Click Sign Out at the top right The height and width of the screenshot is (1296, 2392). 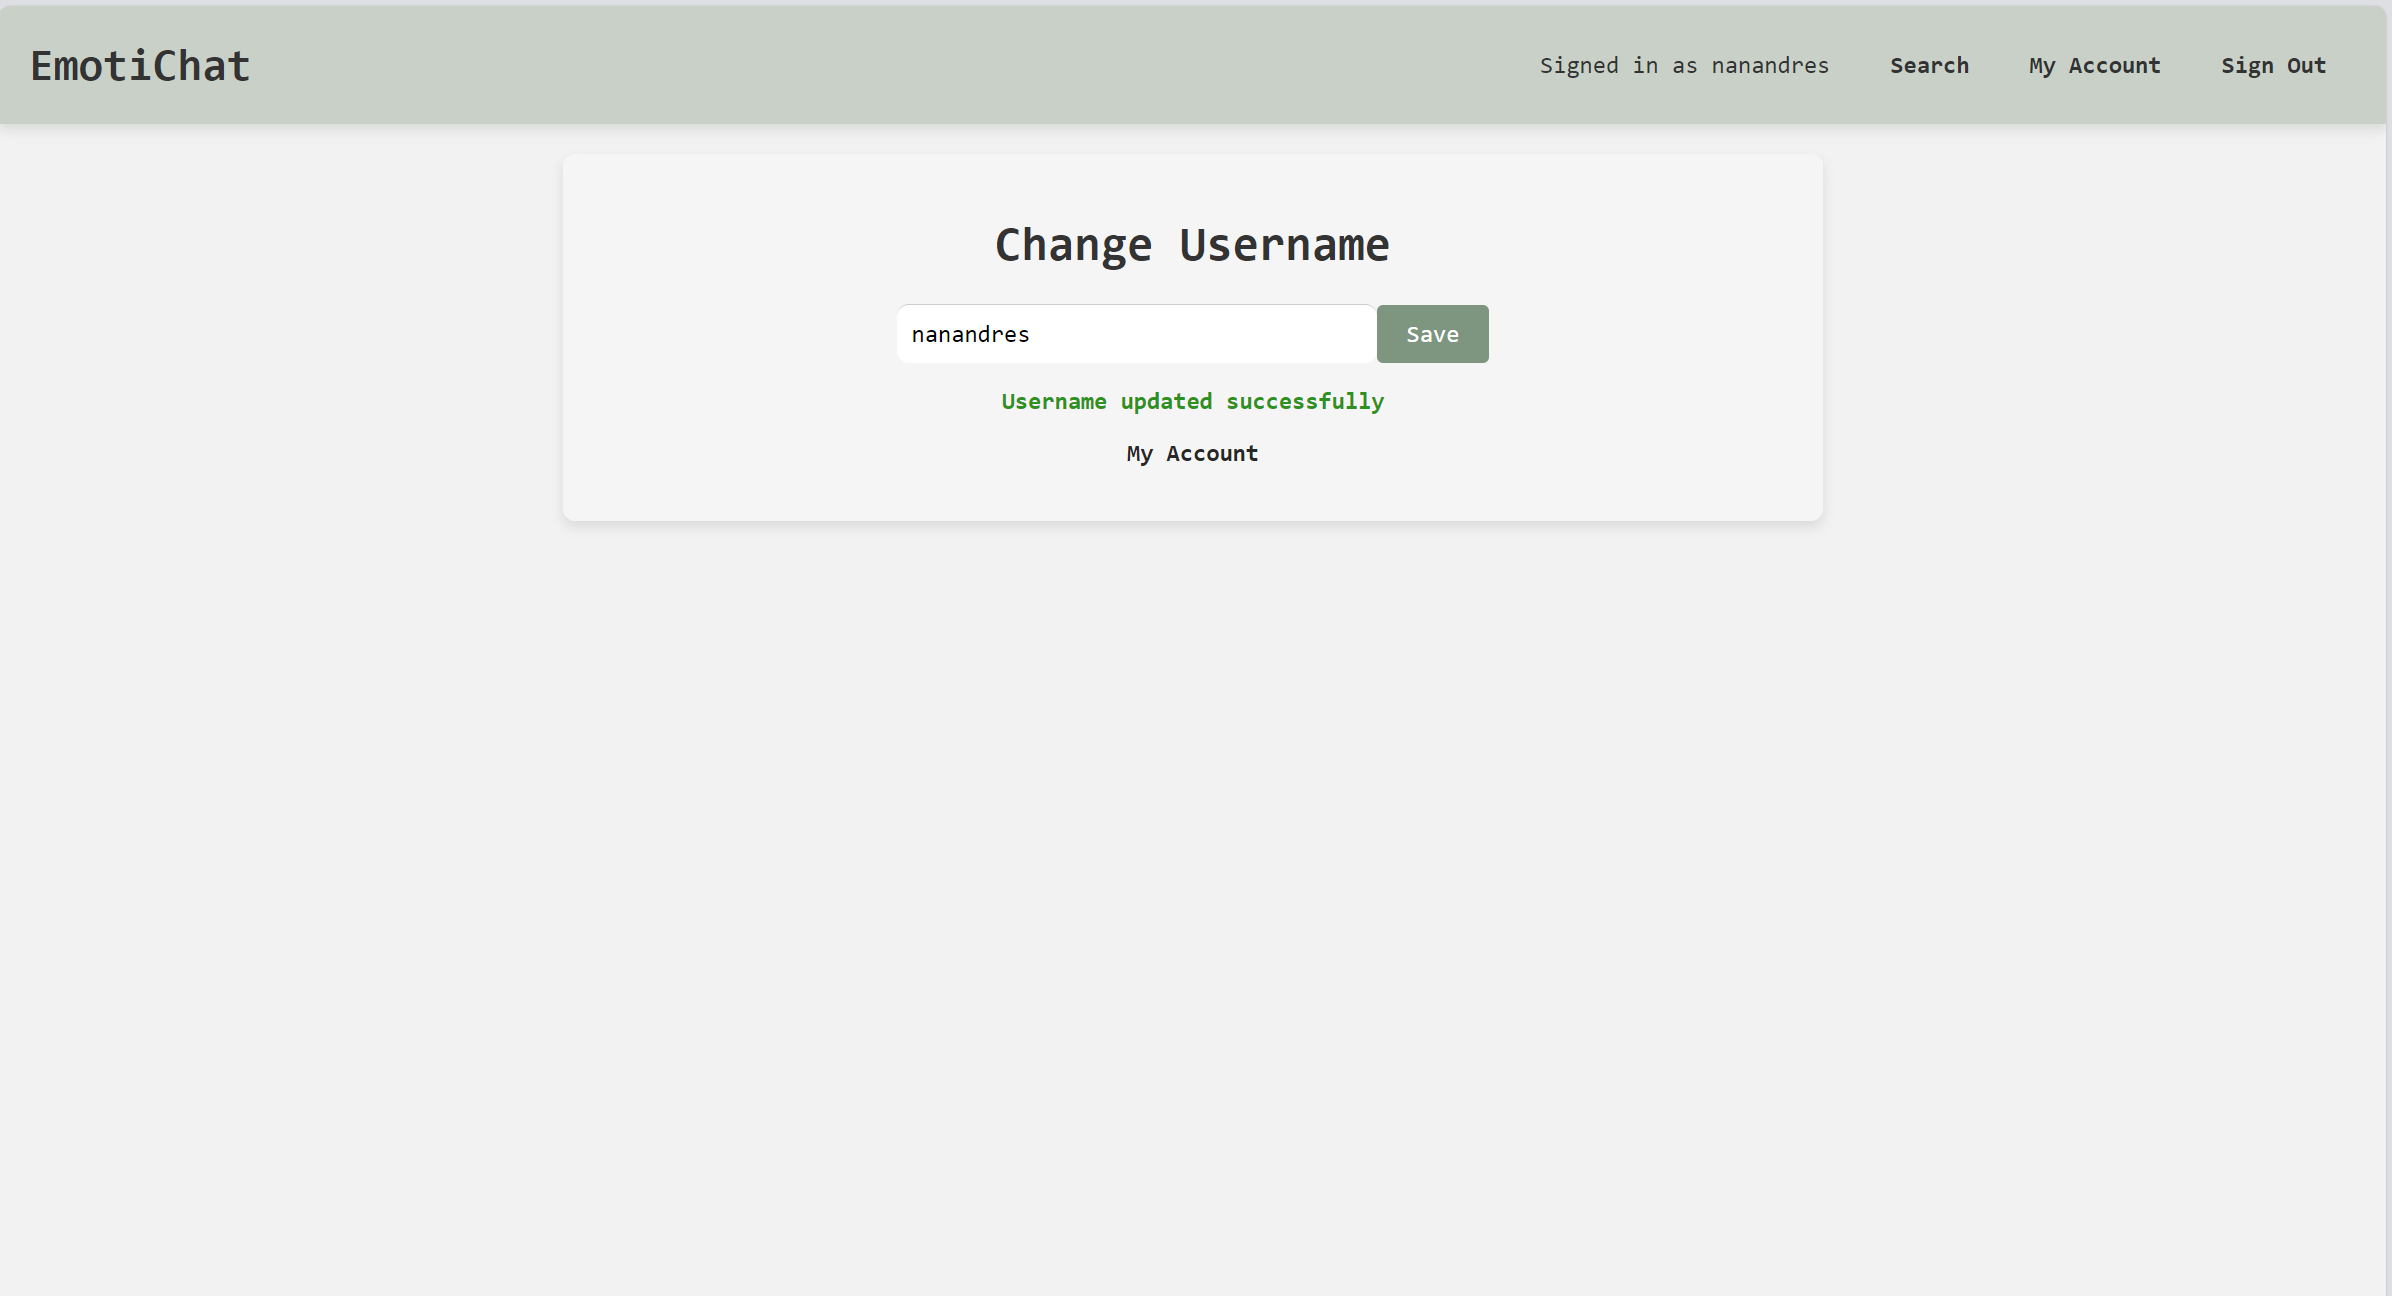tap(2274, 65)
